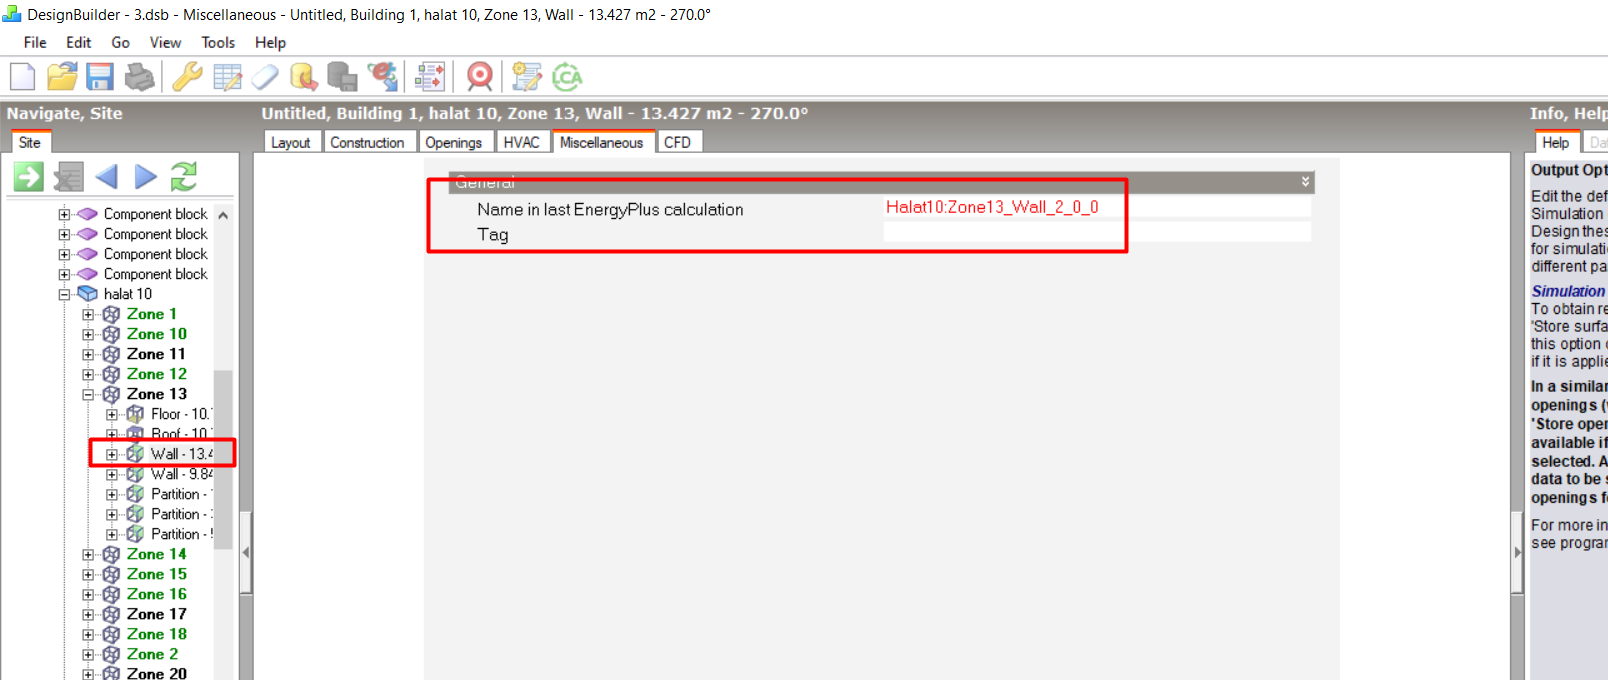Image resolution: width=1608 pixels, height=680 pixels.
Task: Refresh navigator with the green cycle arrows
Action: 184,177
